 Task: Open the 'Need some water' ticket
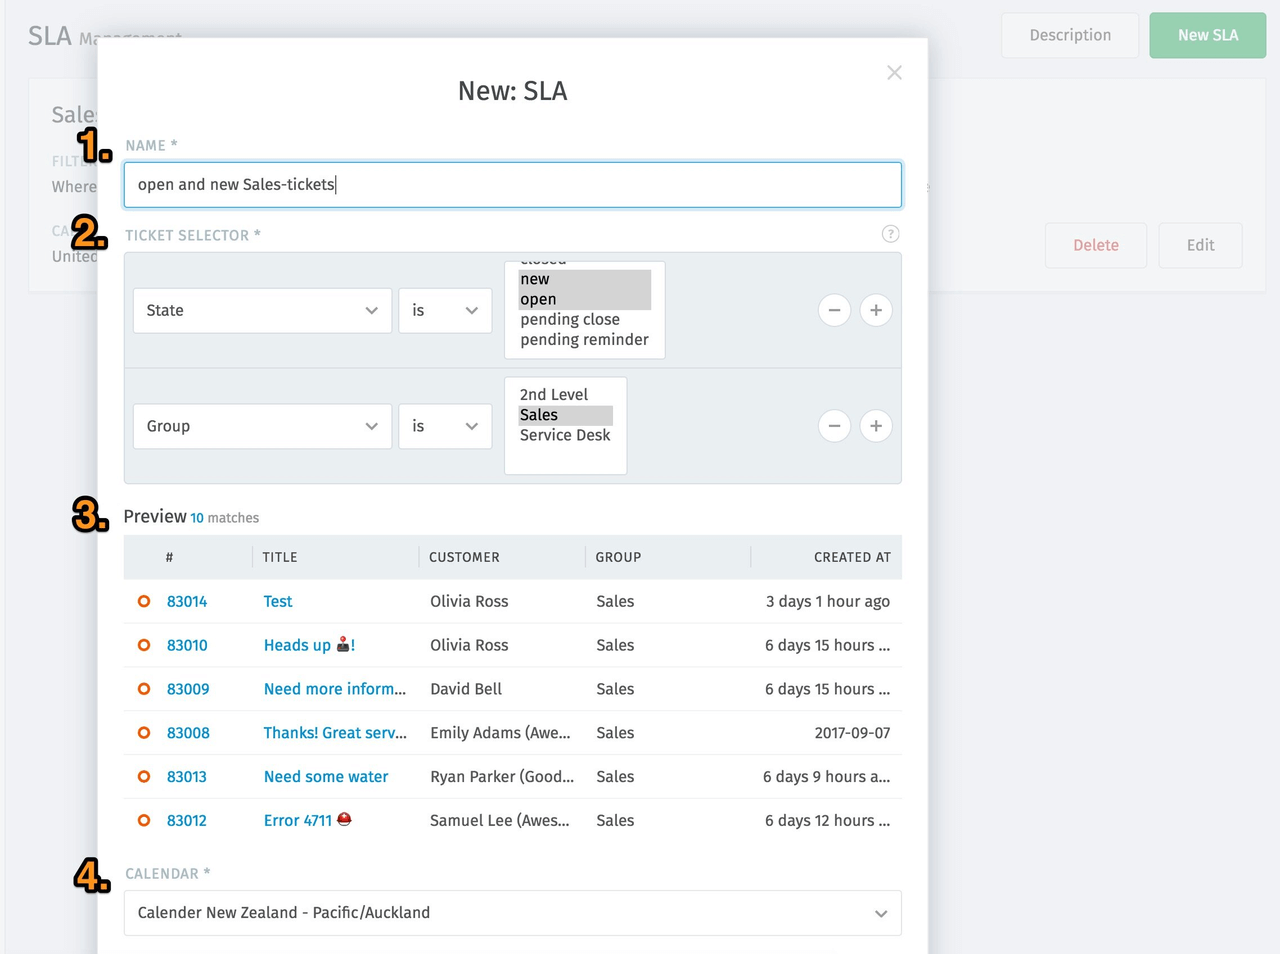[x=326, y=777]
